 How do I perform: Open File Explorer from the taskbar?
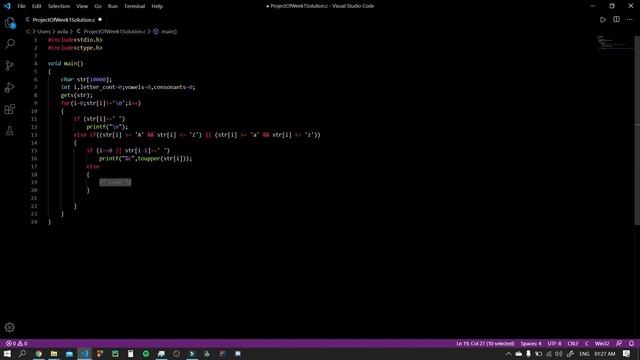tap(54, 354)
